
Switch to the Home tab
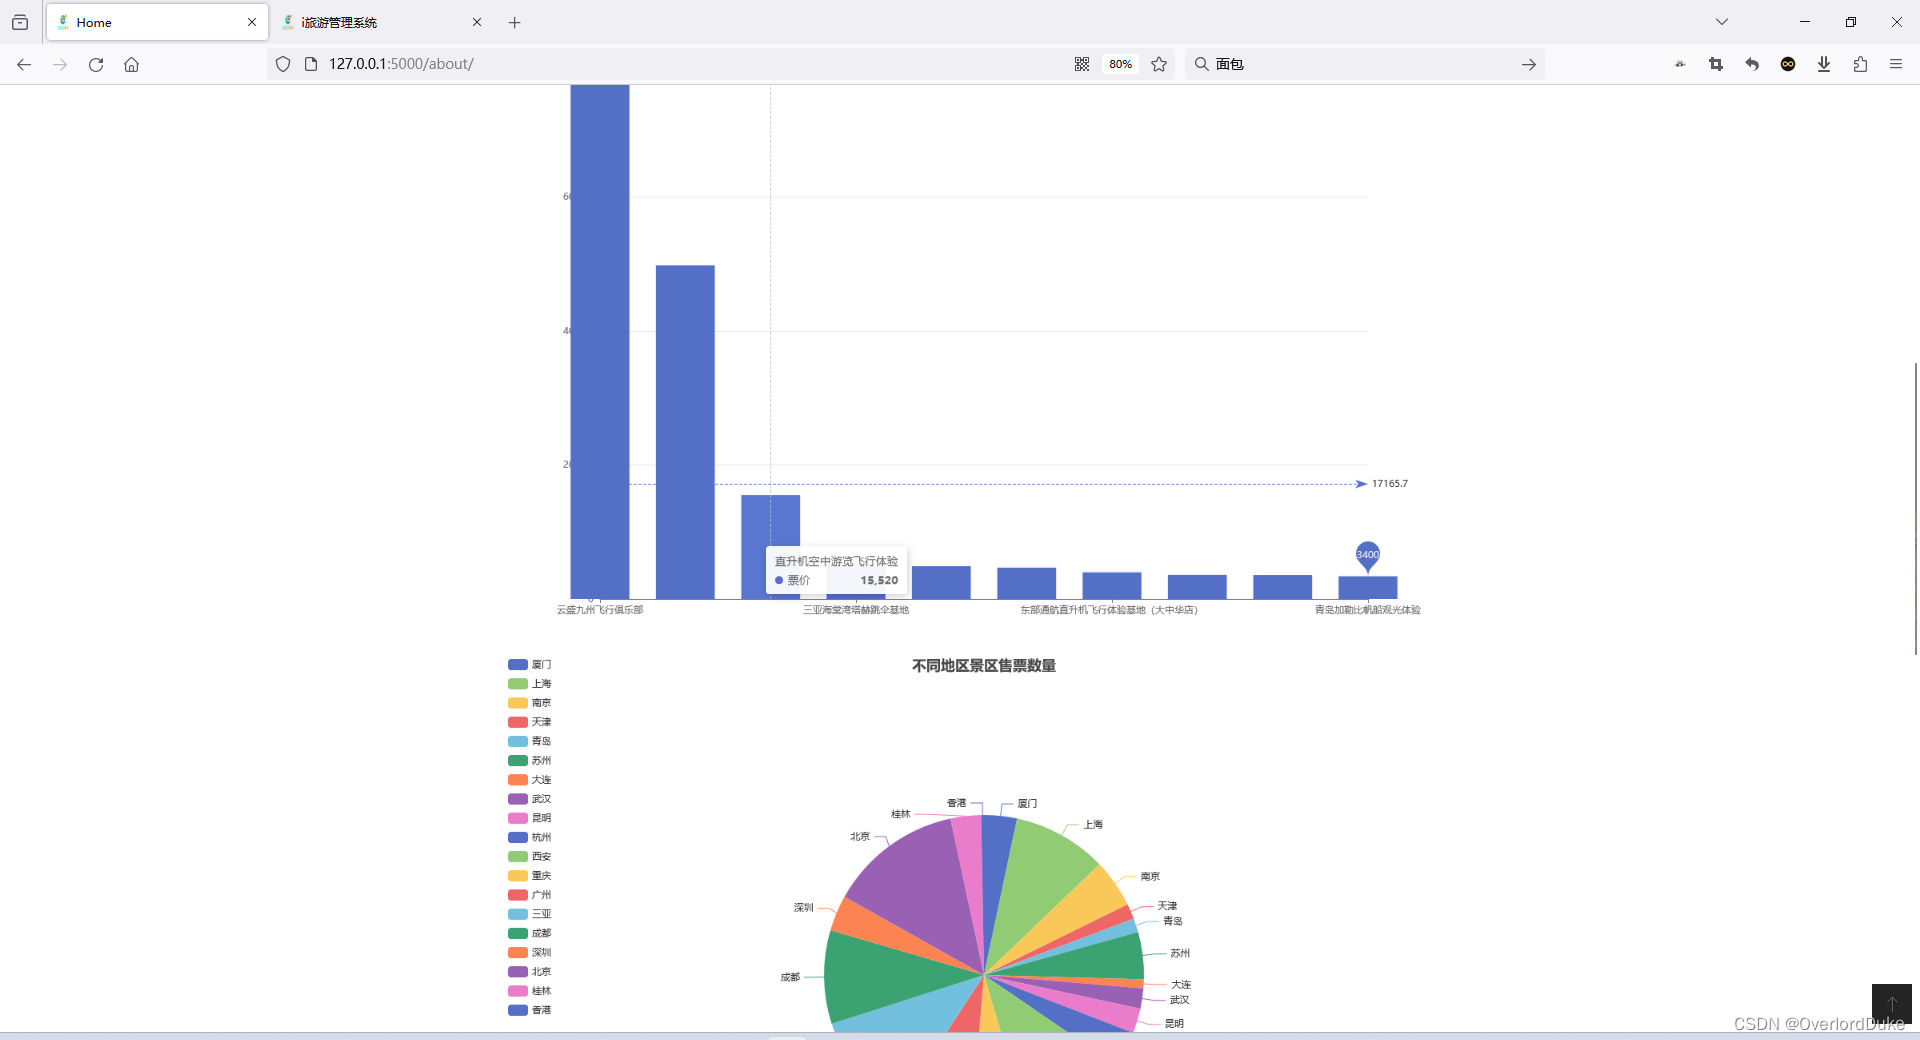tap(157, 22)
